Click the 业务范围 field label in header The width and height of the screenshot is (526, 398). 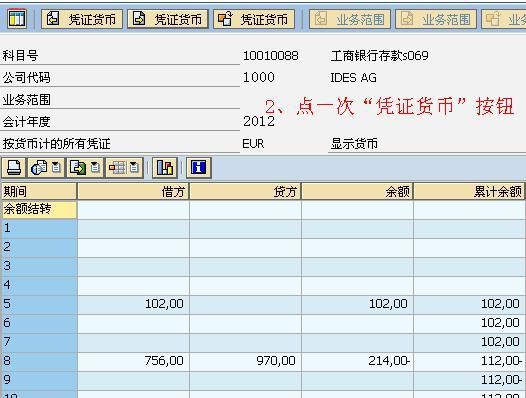27,100
